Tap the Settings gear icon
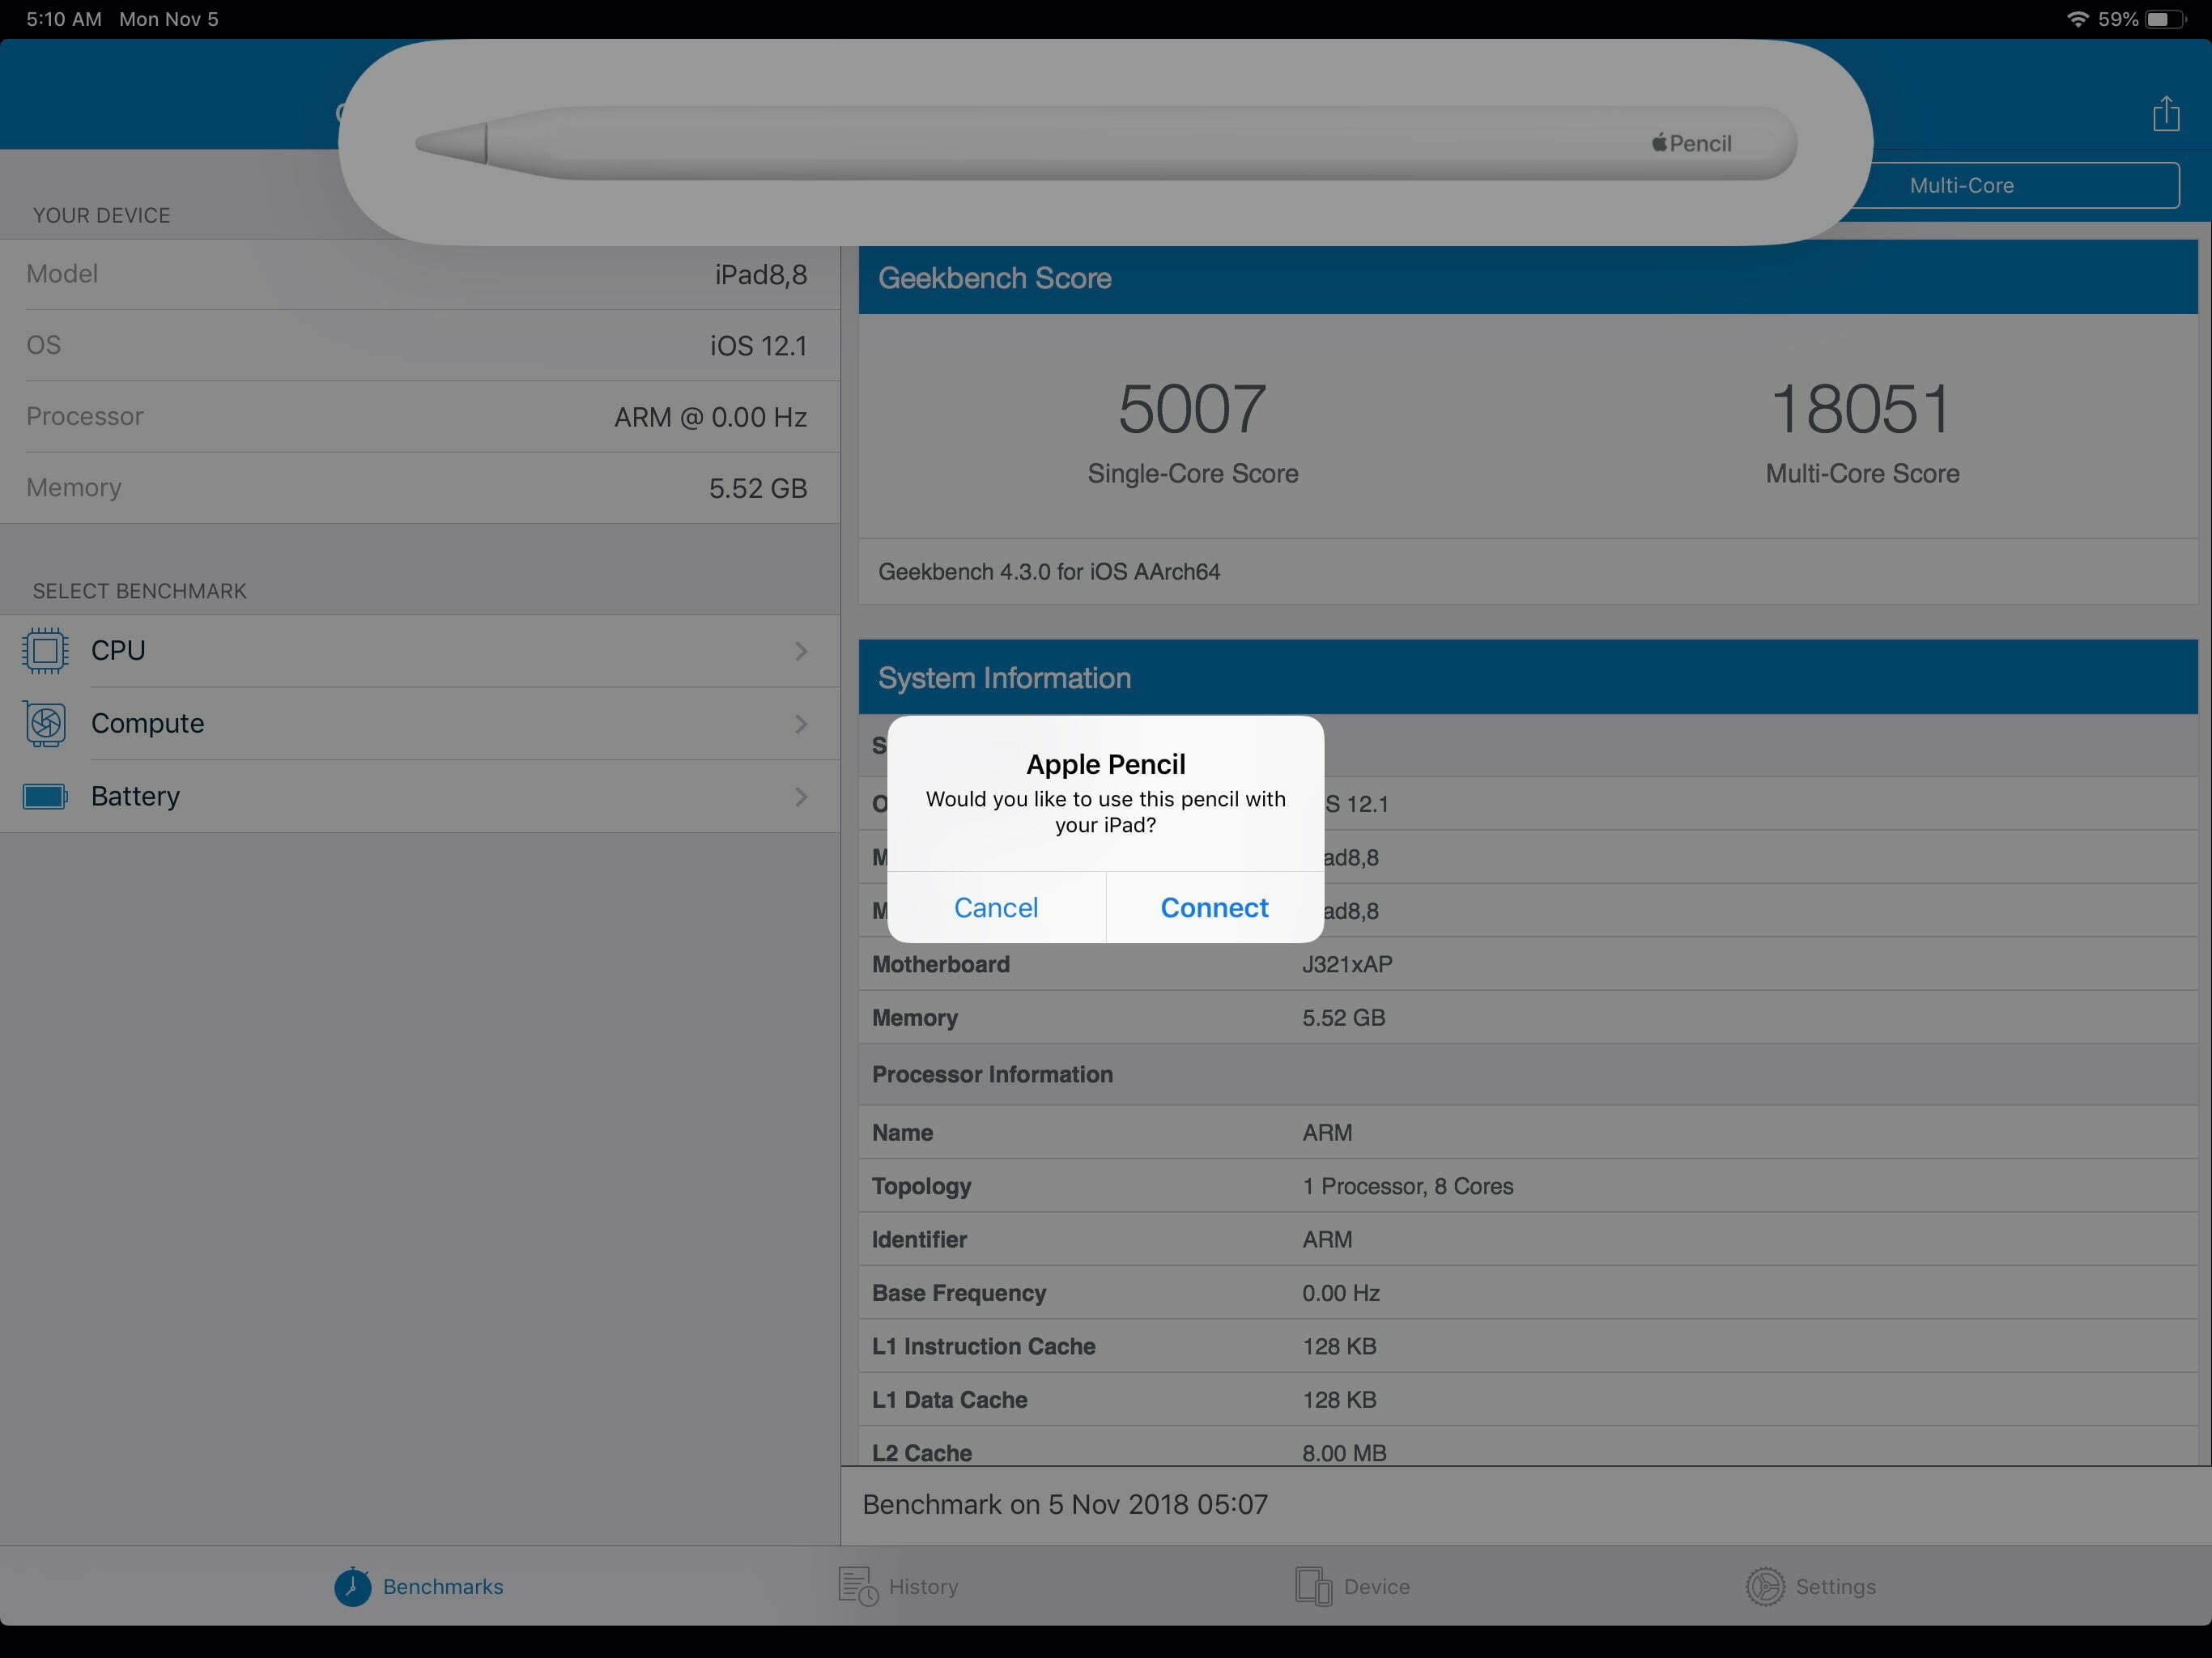This screenshot has width=2212, height=1658. coord(1765,1586)
